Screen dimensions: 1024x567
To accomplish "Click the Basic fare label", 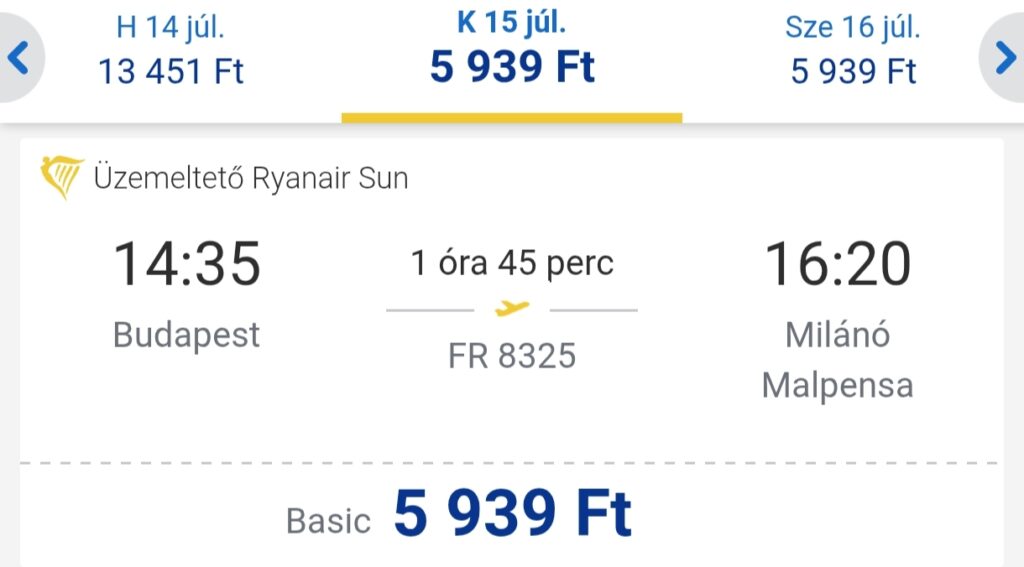I will click(x=328, y=521).
